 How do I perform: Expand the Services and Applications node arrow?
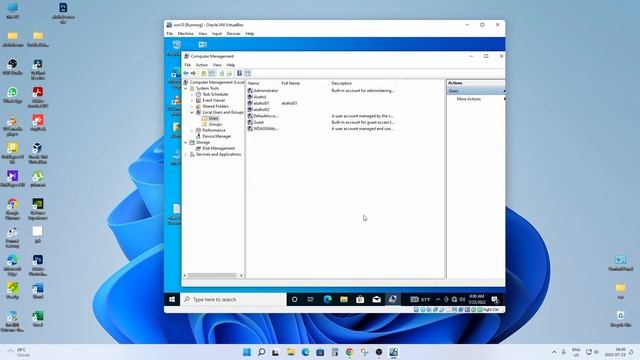click(x=186, y=155)
